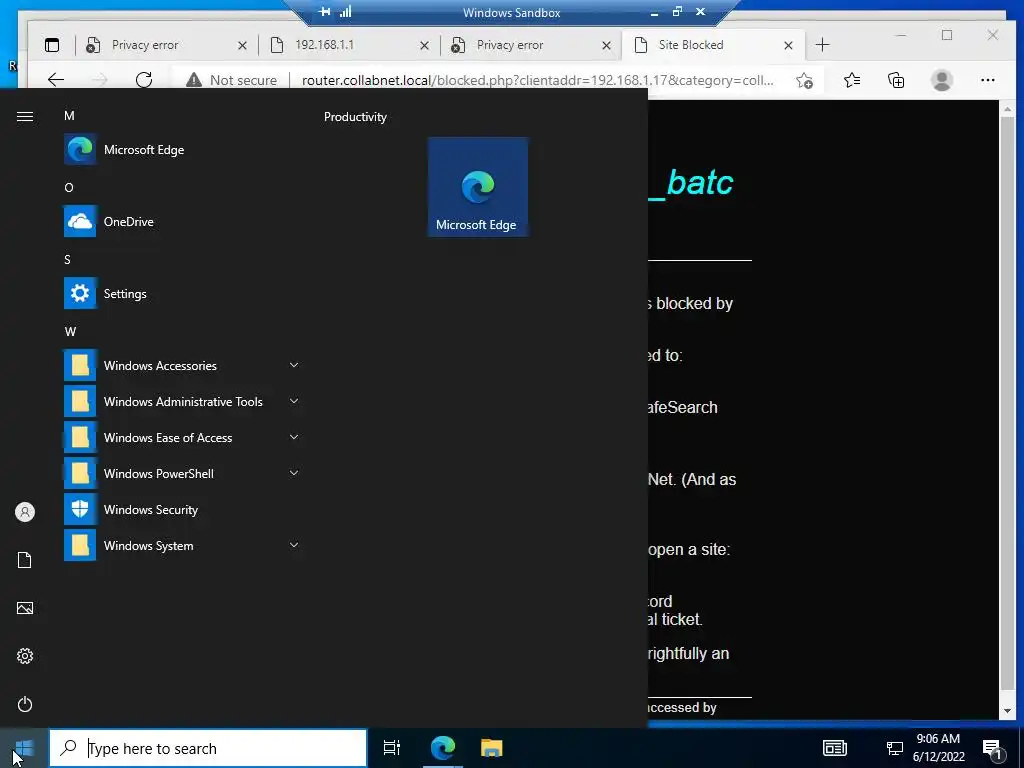Open Settings in the Start app list
The width and height of the screenshot is (1024, 768).
click(x=182, y=293)
